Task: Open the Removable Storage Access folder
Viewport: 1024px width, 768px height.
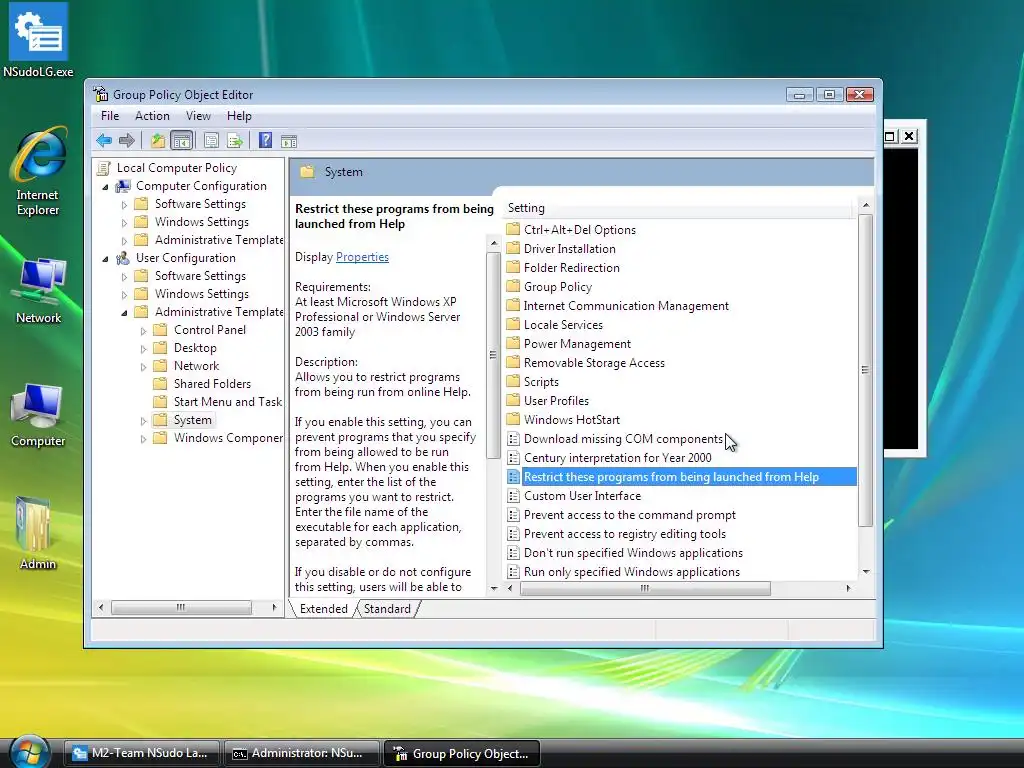Action: 594,362
